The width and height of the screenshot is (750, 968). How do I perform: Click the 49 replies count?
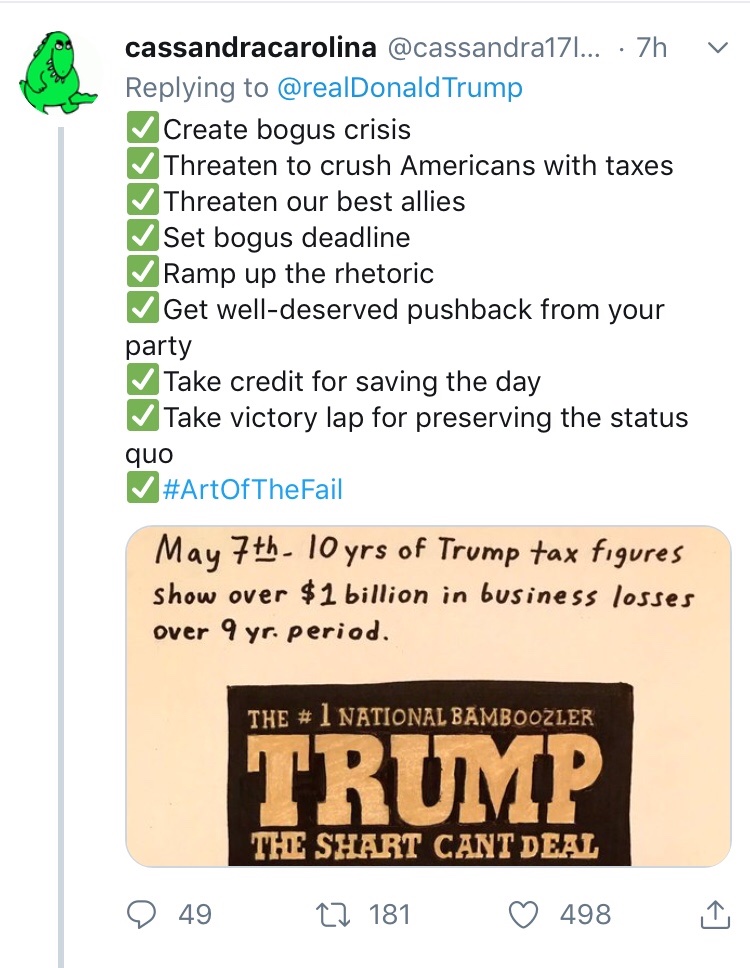pos(194,913)
